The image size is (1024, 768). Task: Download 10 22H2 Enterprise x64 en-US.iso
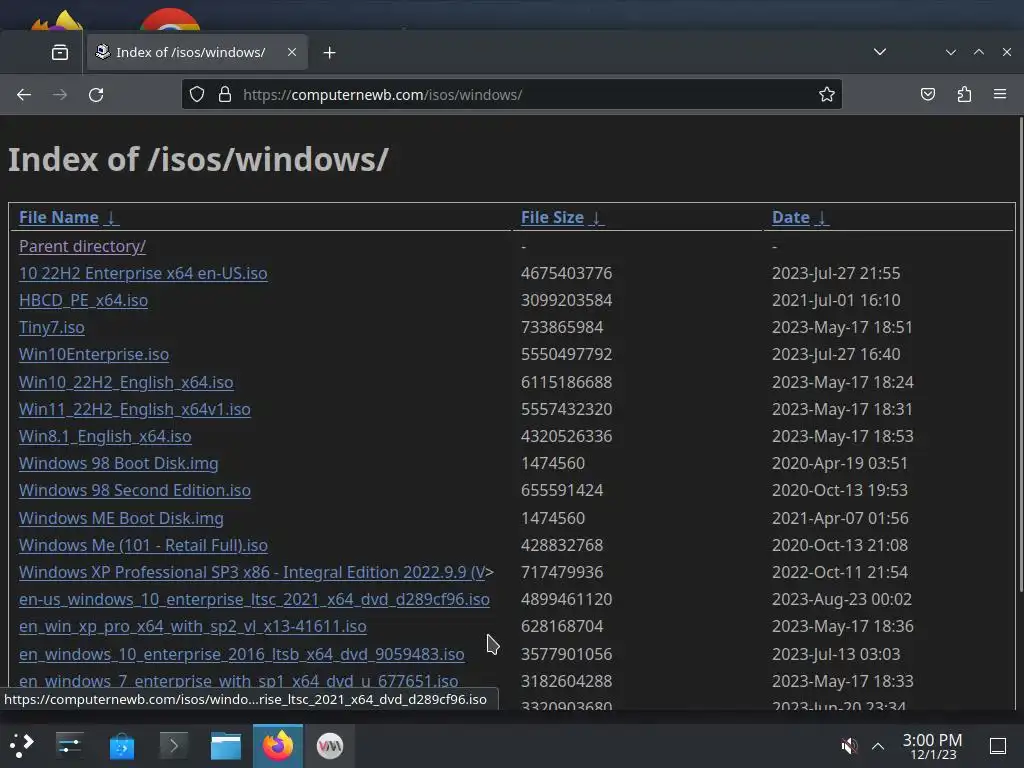[143, 273]
